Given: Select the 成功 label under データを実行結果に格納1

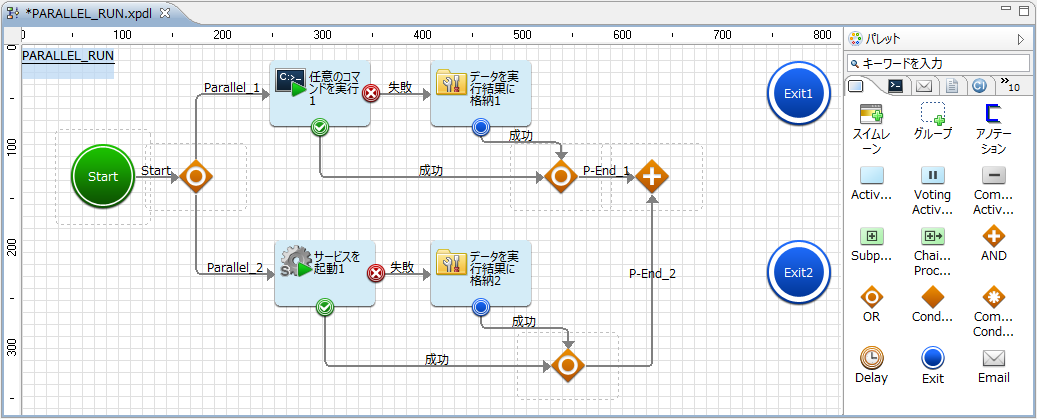Looking at the screenshot, I should (521, 136).
